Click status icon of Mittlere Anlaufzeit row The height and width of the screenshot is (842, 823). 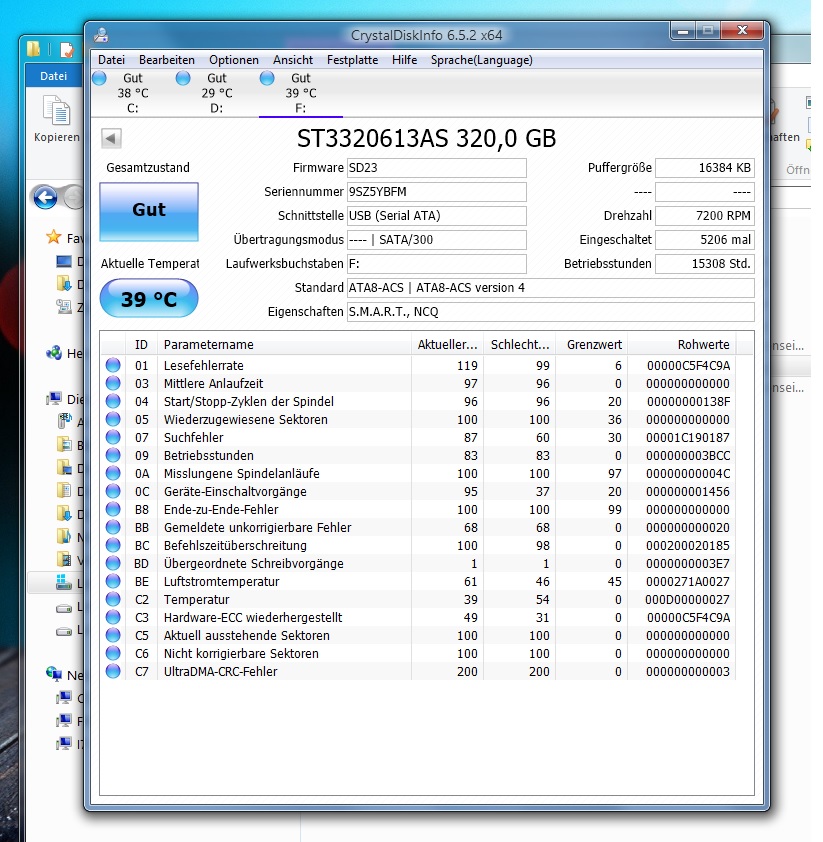click(x=113, y=383)
